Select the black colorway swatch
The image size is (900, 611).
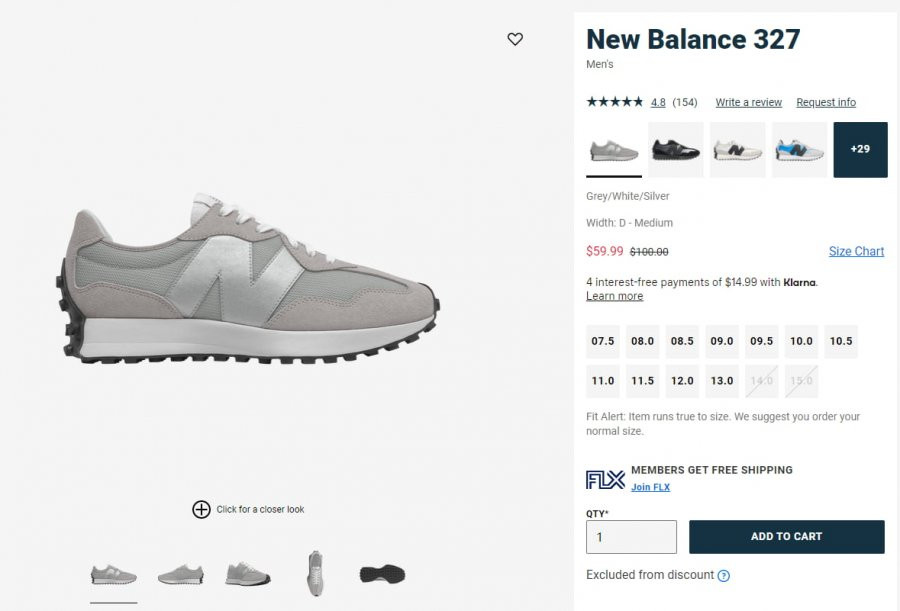(x=676, y=149)
